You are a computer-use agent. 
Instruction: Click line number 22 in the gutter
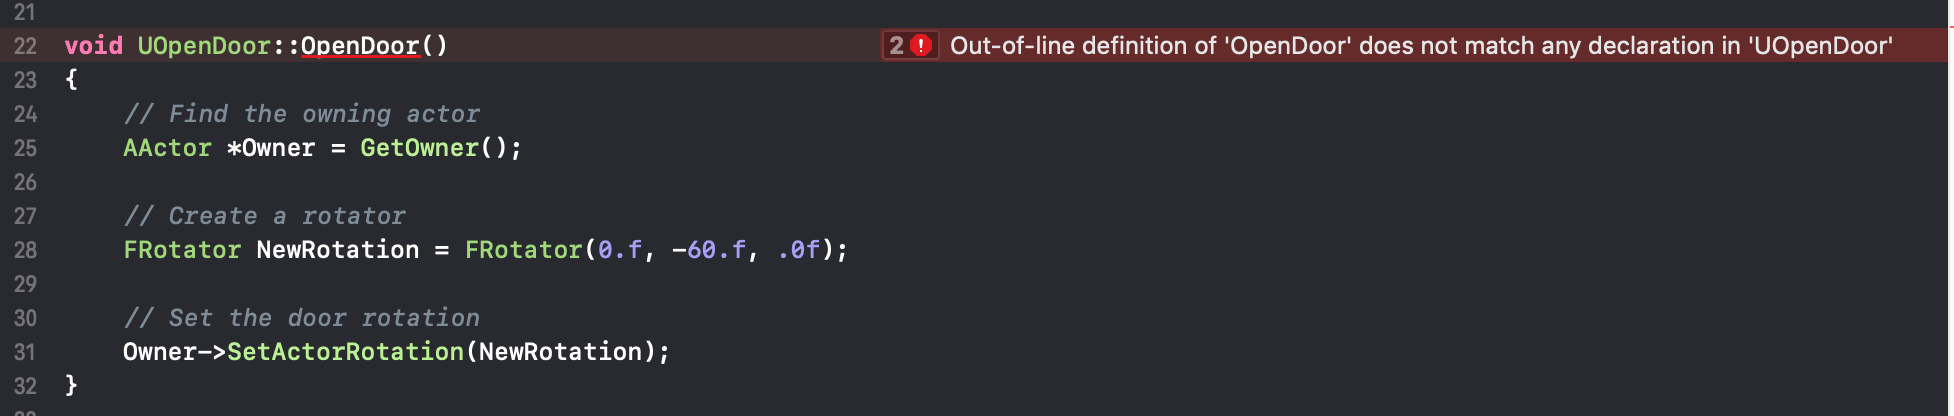tap(25, 47)
